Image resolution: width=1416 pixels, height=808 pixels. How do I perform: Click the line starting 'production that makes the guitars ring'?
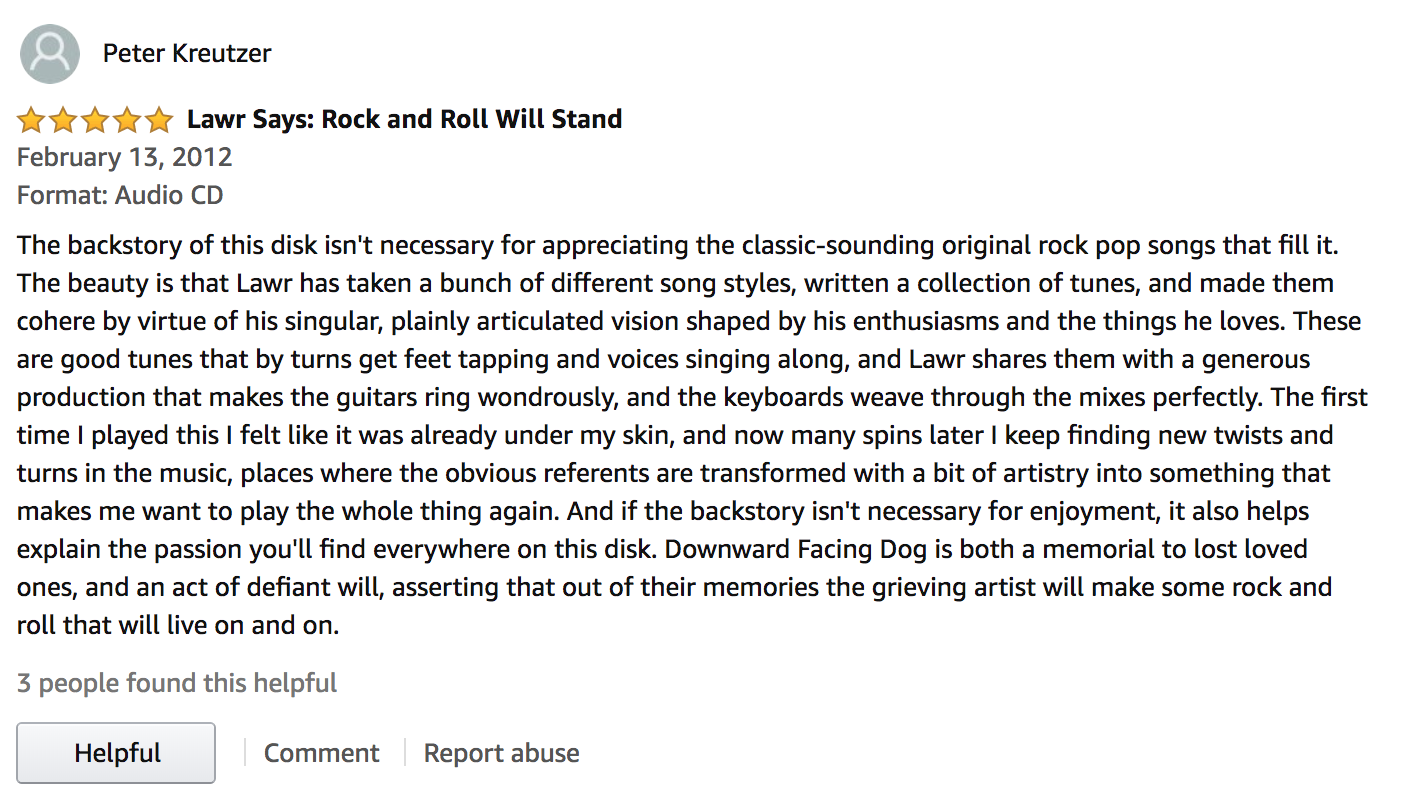(692, 397)
